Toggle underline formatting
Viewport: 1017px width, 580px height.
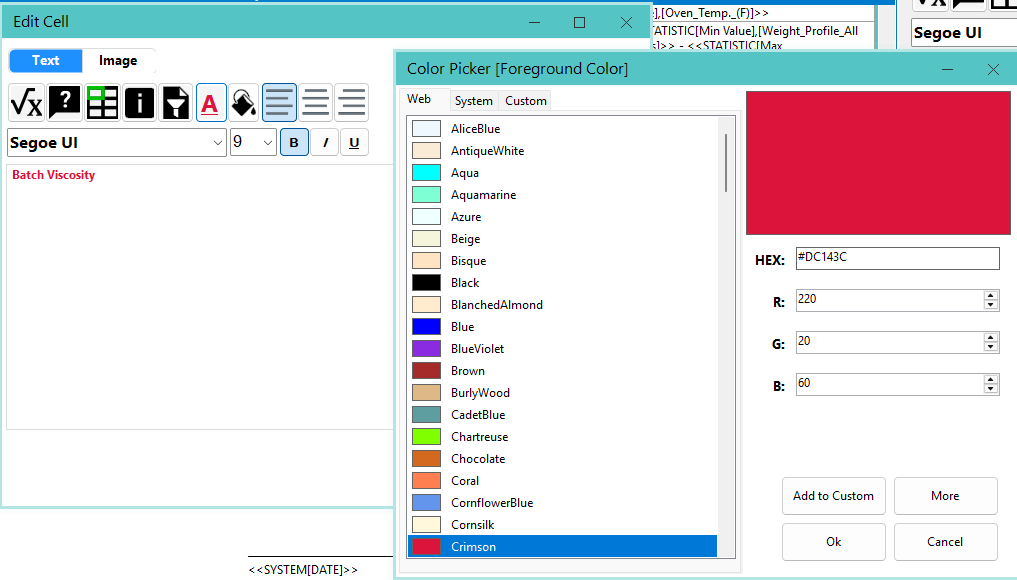354,143
